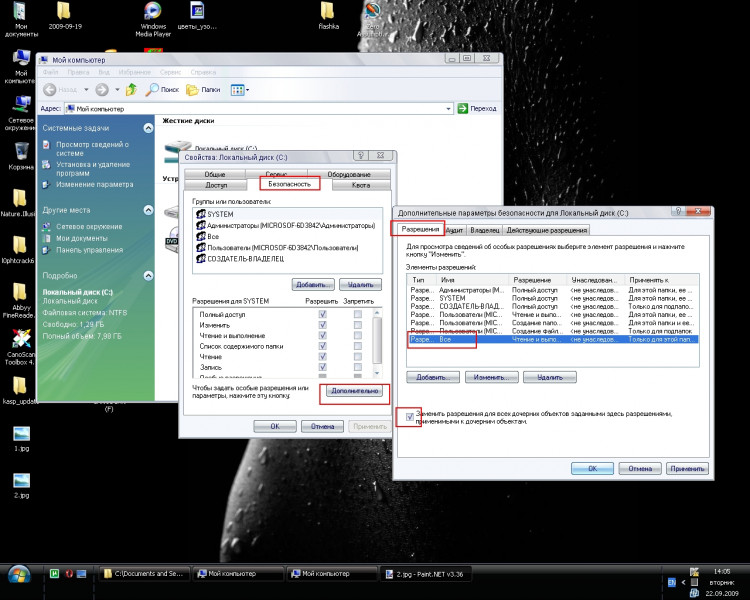Select the CanoScan Toolbox desktop icon
This screenshot has width=750, height=600.
[20, 347]
